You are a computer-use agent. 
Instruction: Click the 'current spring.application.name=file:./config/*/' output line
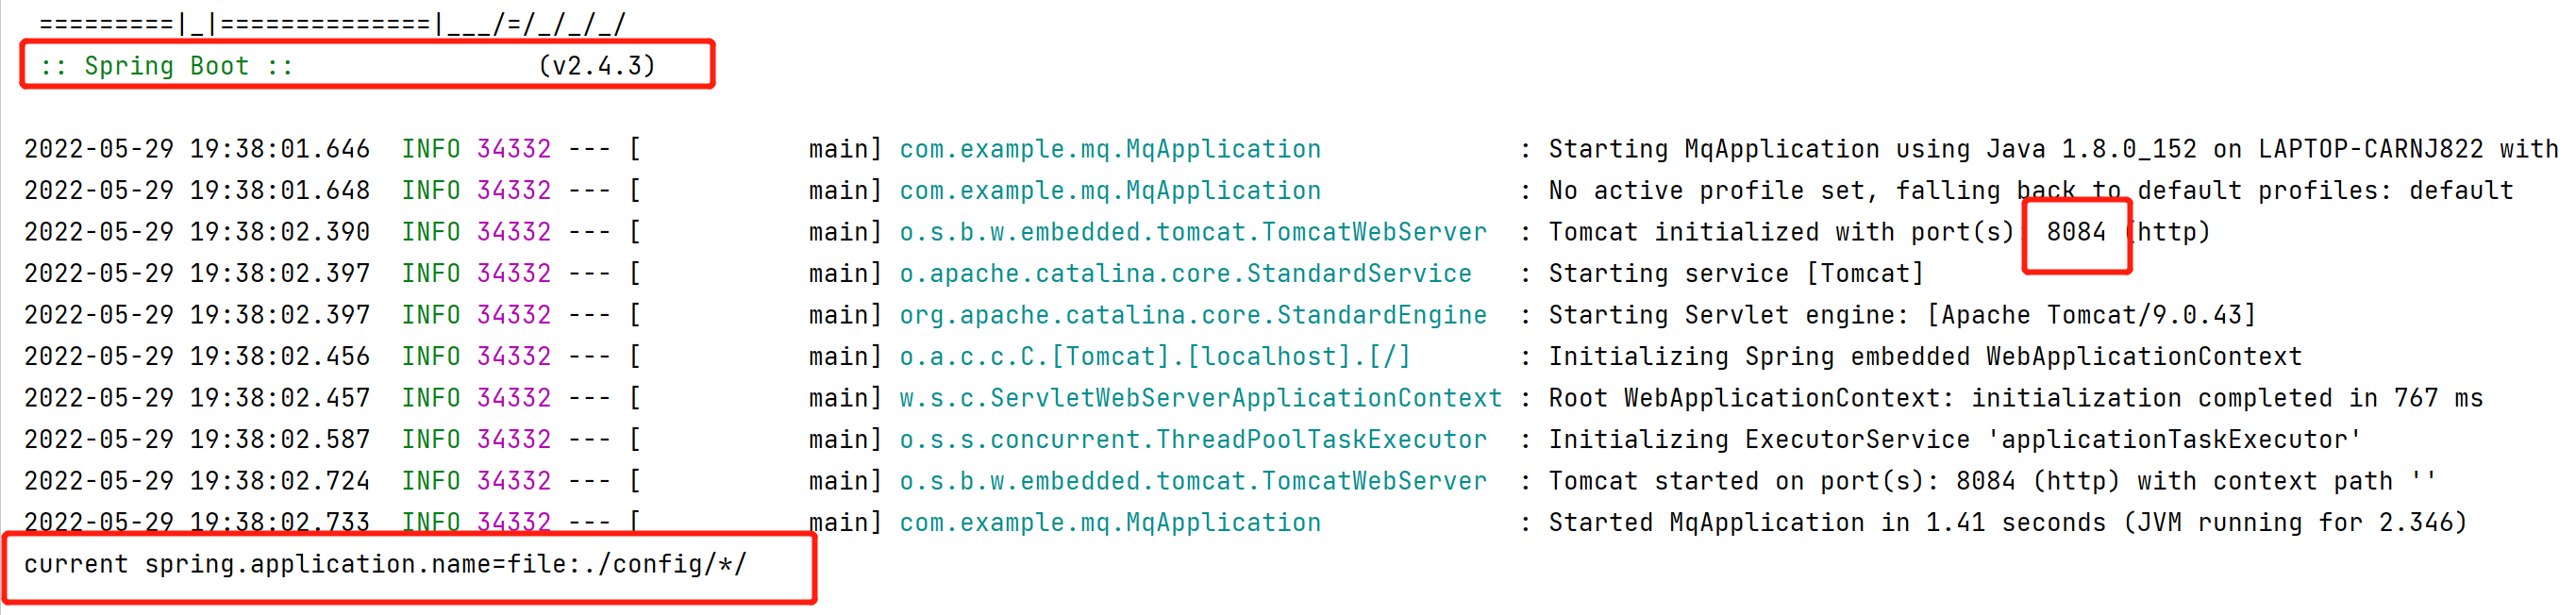(x=385, y=565)
